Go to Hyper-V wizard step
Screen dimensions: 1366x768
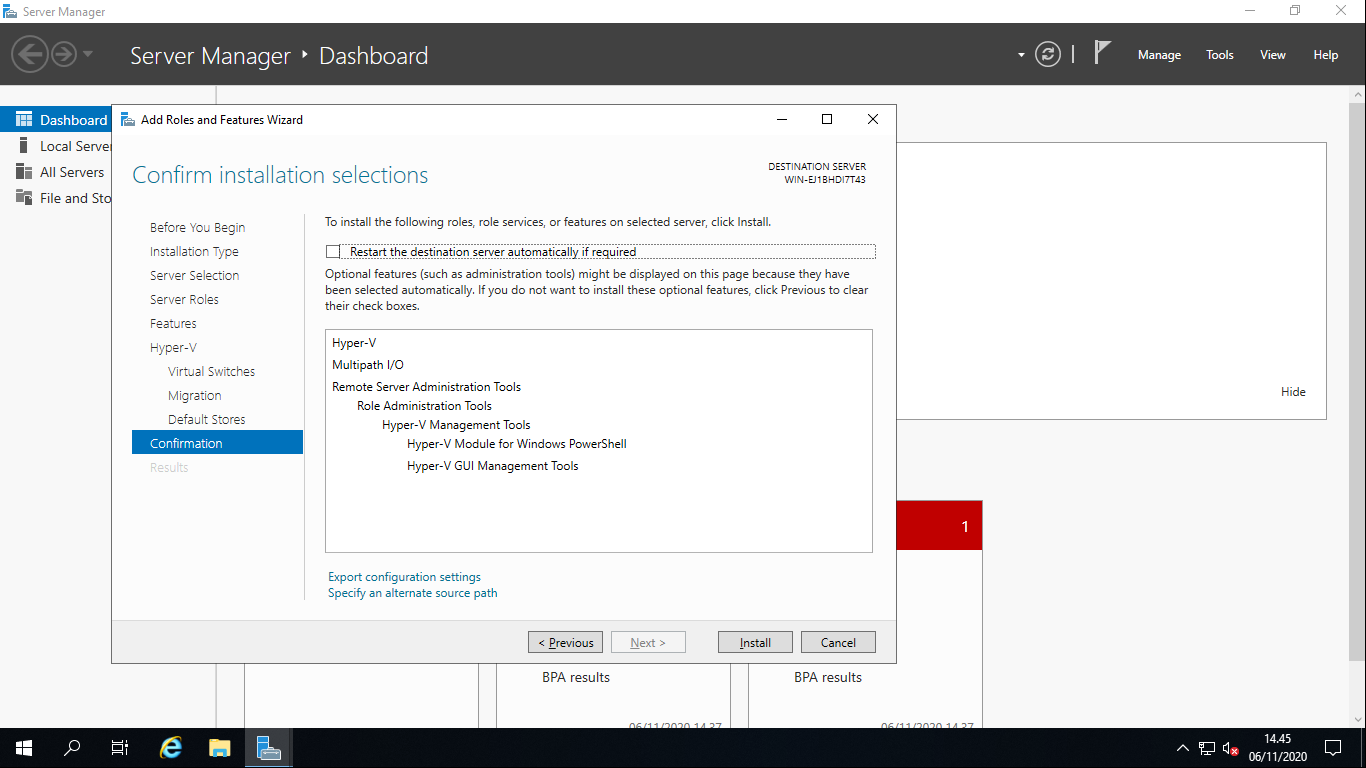[173, 348]
